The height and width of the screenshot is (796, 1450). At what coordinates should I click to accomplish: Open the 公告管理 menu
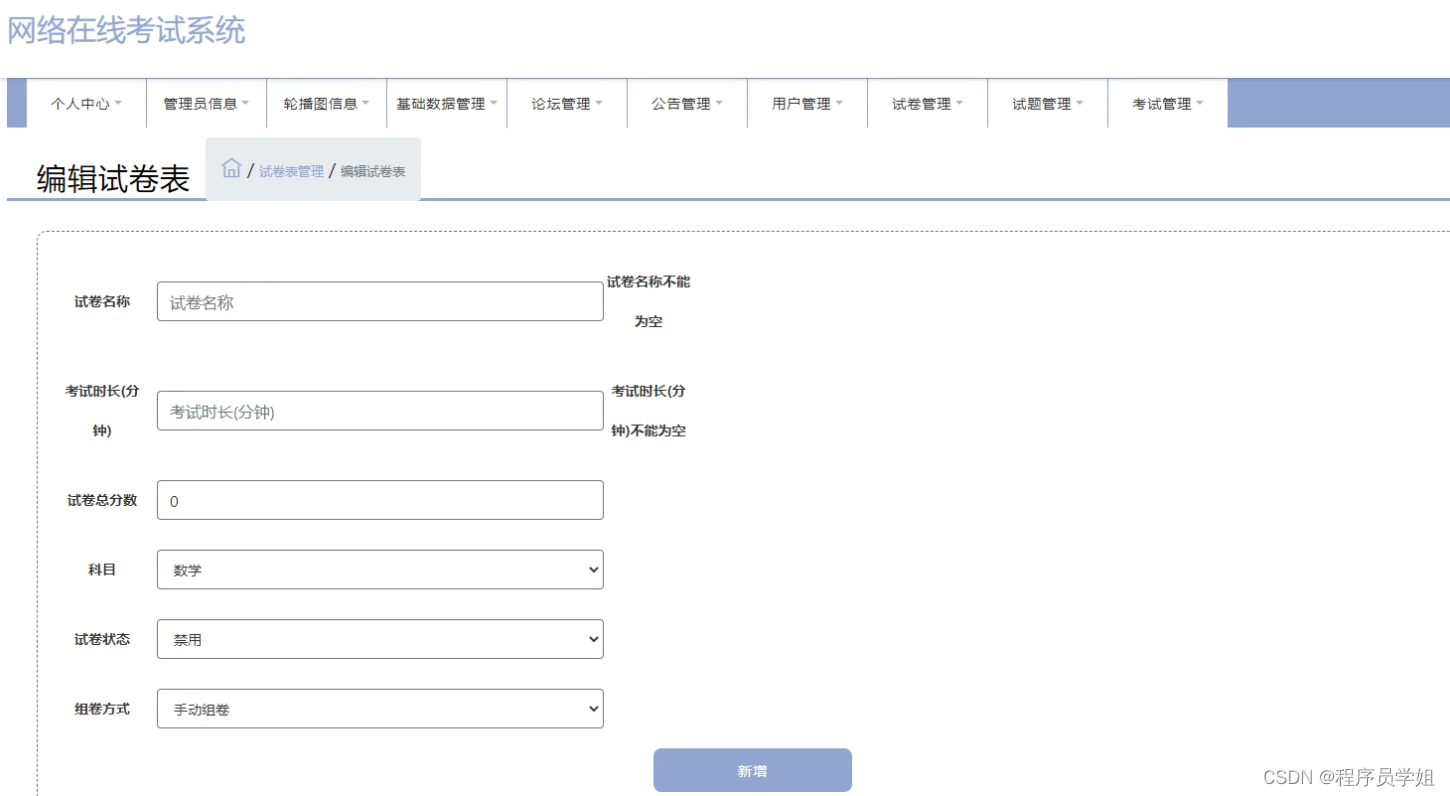(687, 104)
